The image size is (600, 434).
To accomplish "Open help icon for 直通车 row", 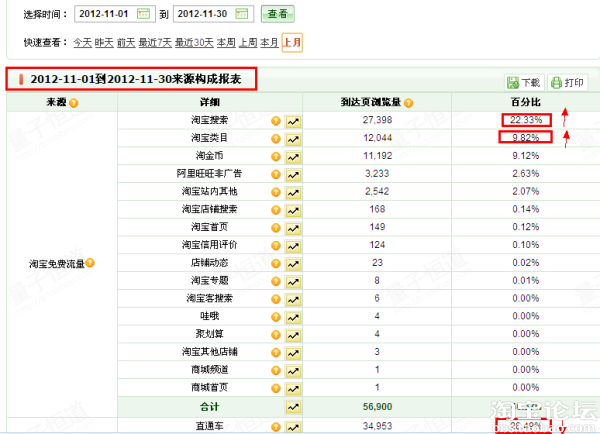I will coord(276,426).
